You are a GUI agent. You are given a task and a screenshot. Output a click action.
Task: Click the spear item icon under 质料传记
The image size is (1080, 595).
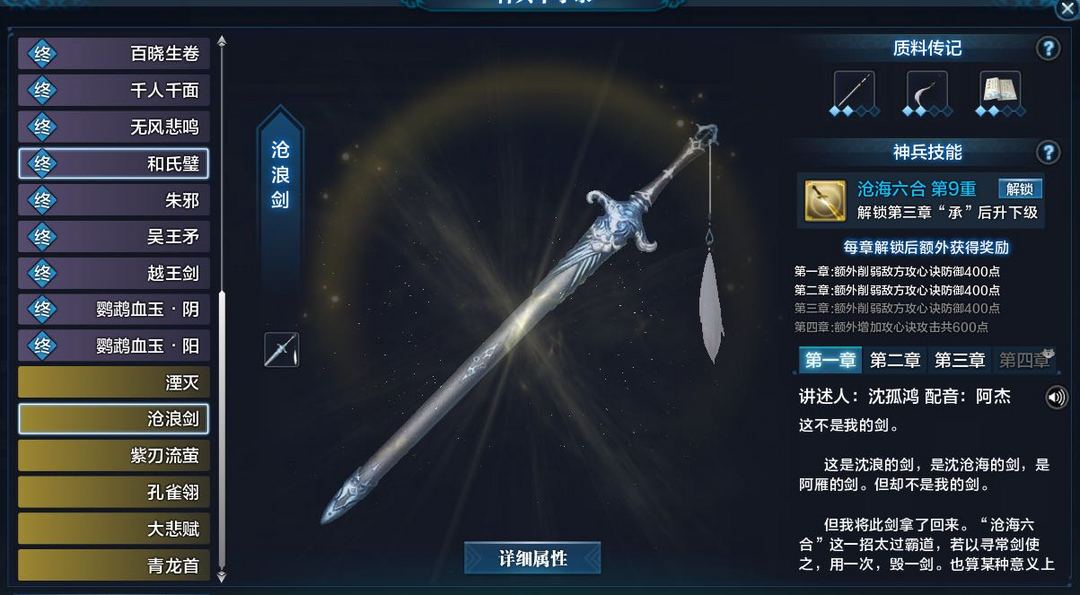point(854,90)
